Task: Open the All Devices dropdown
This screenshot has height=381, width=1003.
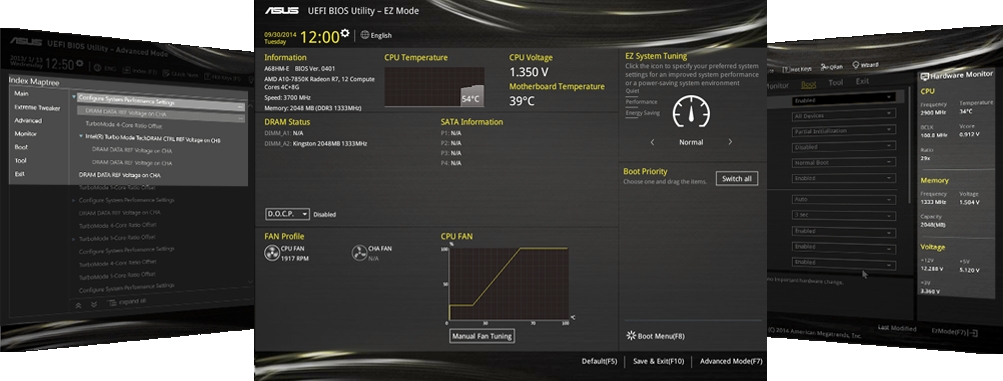Action: (x=843, y=115)
